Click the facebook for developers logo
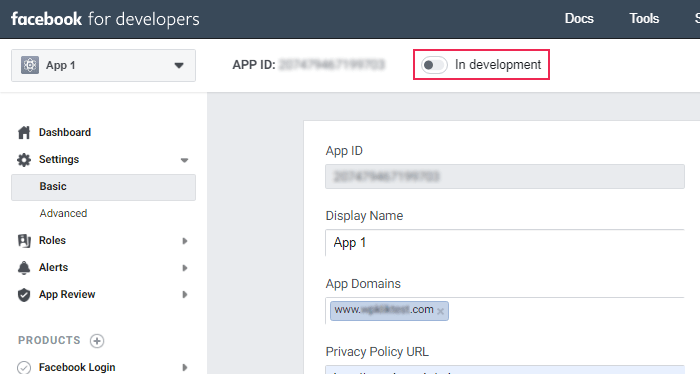 click(105, 19)
